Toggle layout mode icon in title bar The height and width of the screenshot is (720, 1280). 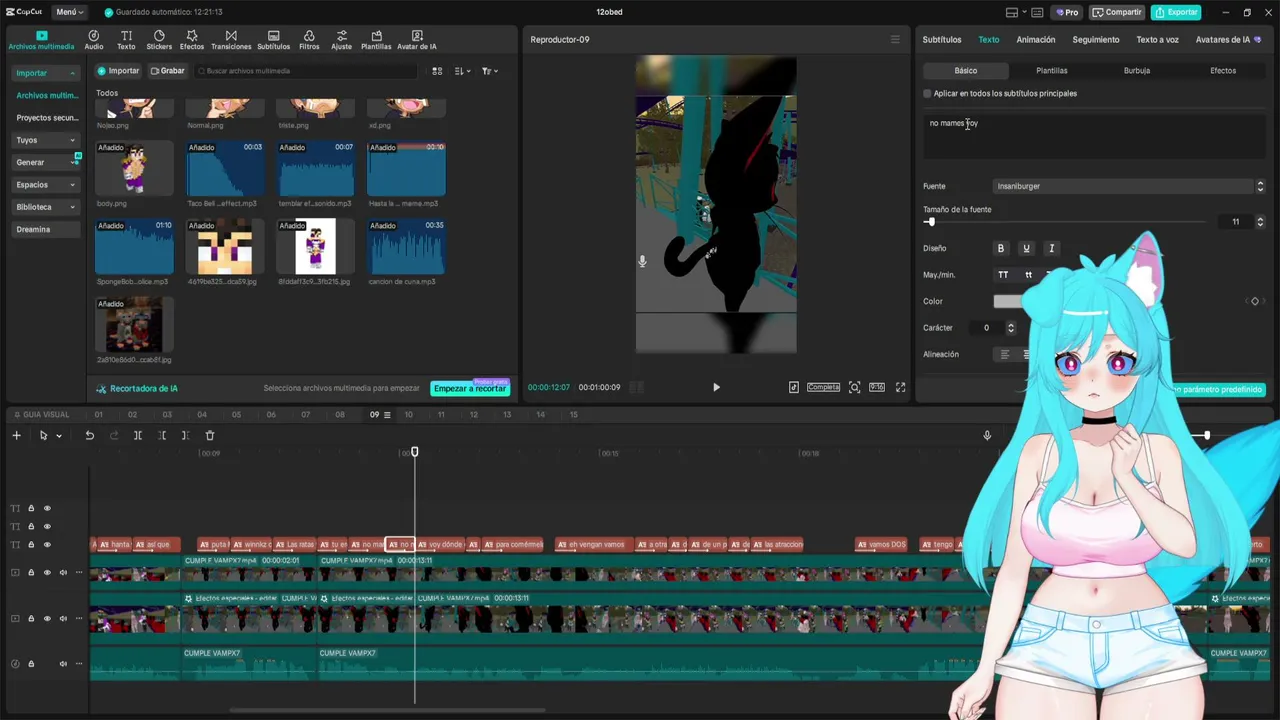tap(1012, 13)
